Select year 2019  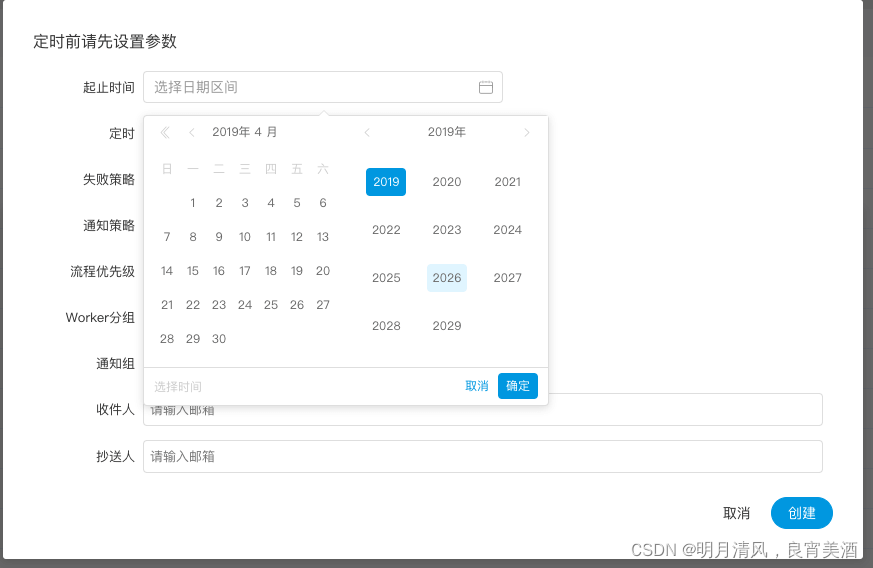tap(386, 182)
